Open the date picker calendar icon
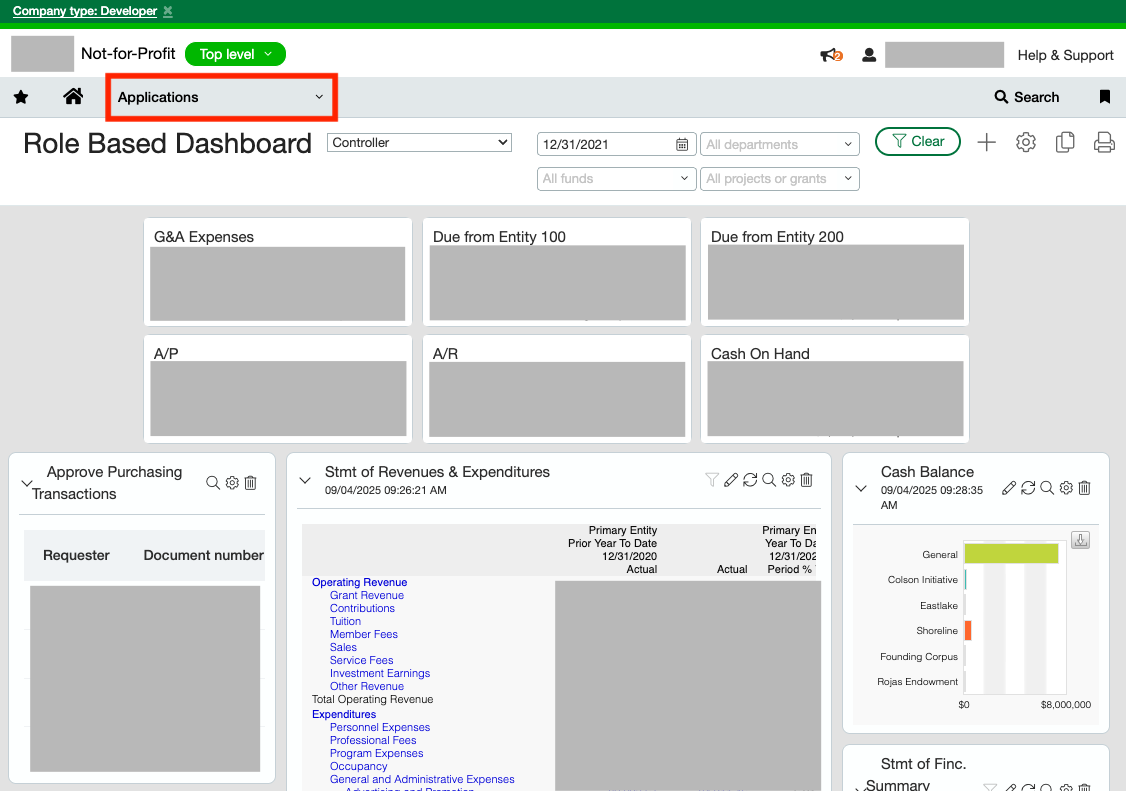1126x791 pixels. tap(681, 144)
